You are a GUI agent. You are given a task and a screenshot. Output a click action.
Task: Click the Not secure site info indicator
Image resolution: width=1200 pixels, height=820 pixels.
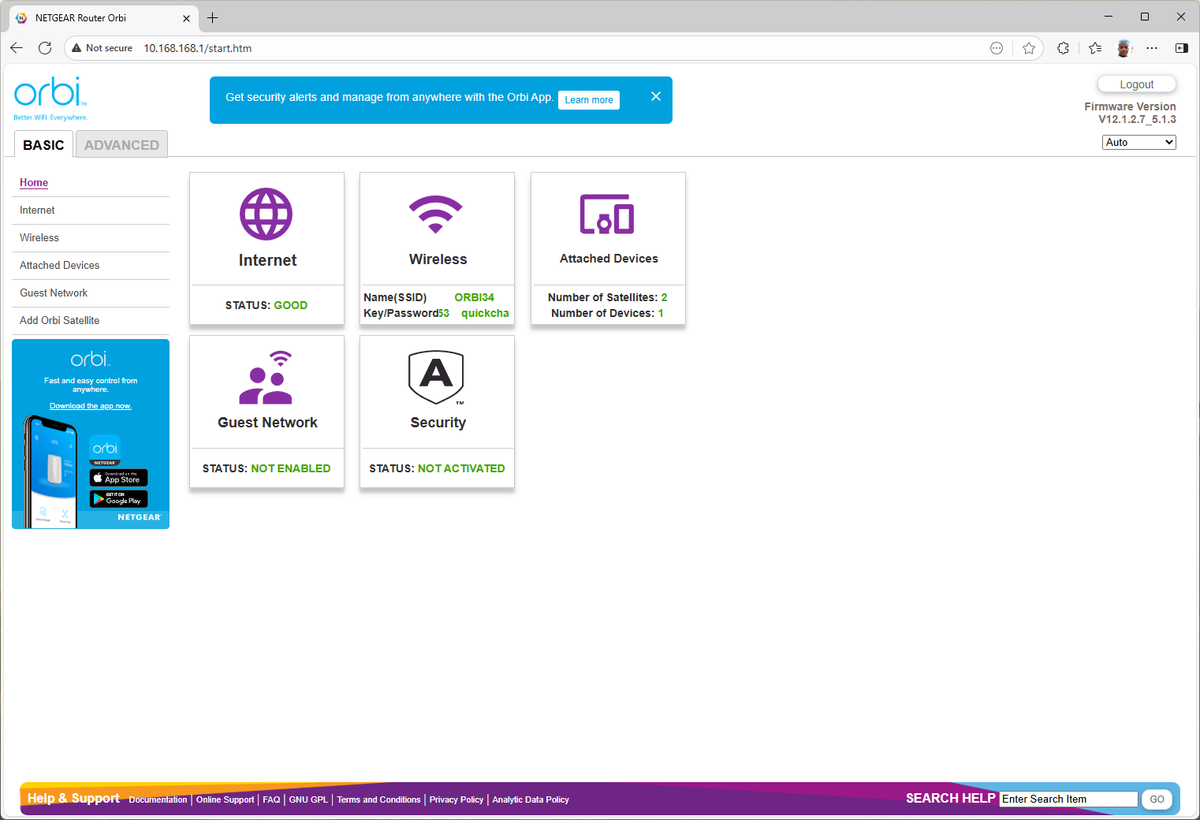tap(102, 48)
